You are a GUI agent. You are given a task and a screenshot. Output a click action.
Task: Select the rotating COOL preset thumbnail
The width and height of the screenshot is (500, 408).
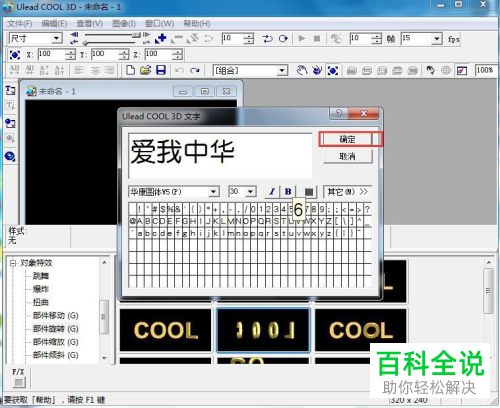(263, 330)
